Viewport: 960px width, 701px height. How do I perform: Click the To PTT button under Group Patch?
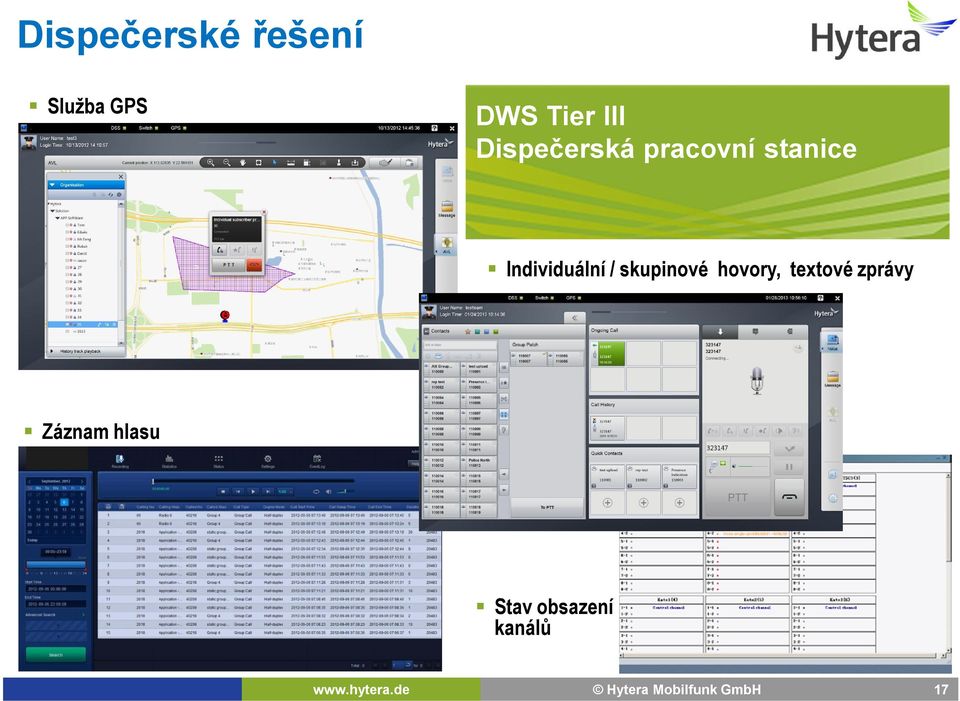pos(547,508)
